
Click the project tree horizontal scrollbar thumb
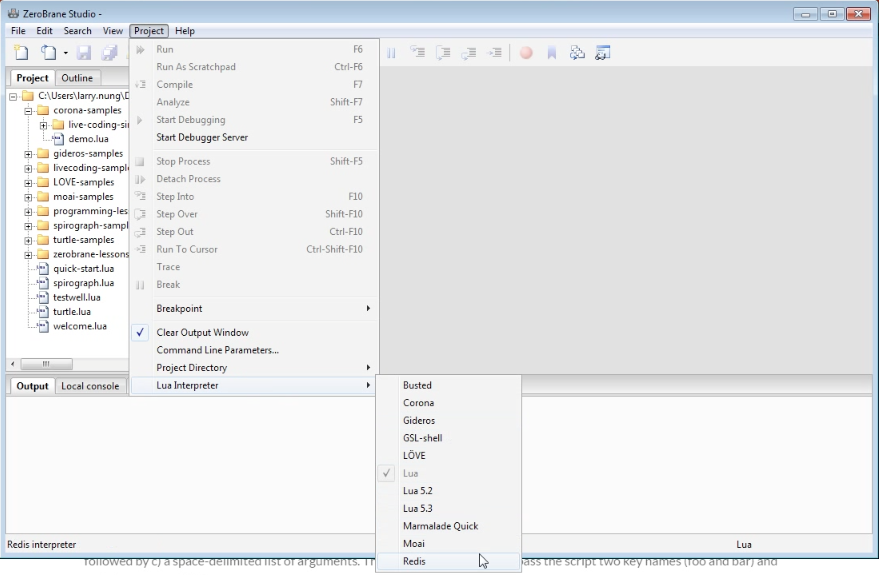[x=47, y=364]
